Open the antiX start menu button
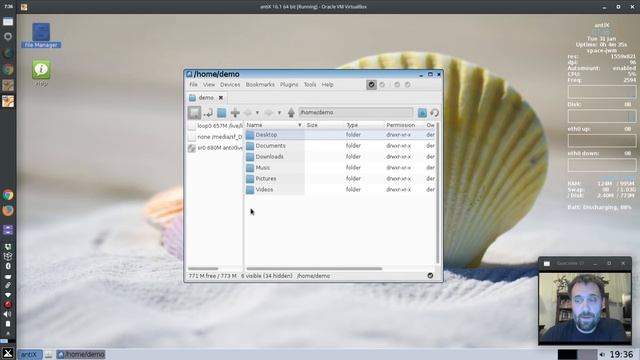Image resolution: width=640 pixels, height=360 pixels. click(29, 354)
